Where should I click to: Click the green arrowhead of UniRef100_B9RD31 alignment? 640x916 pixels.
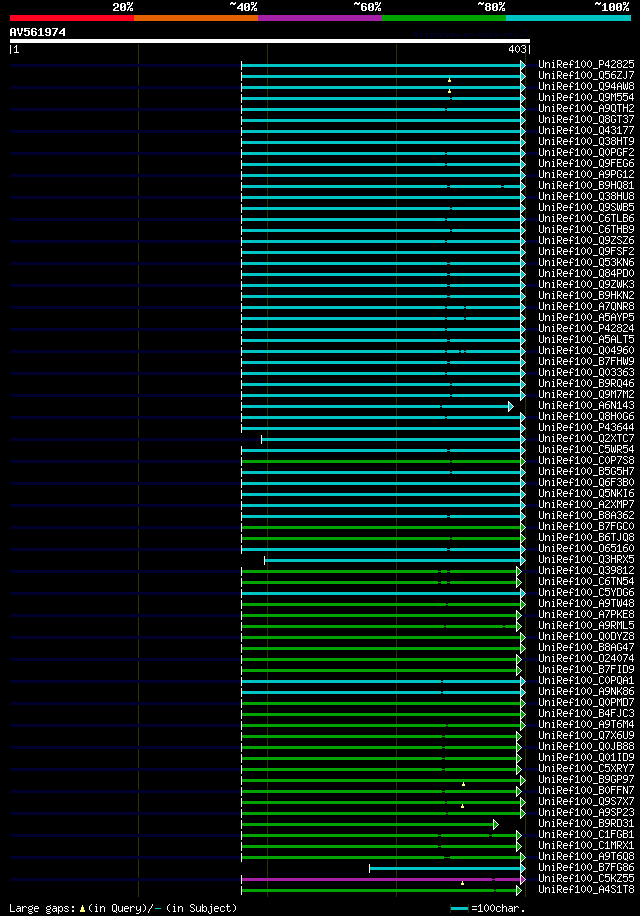point(496,824)
